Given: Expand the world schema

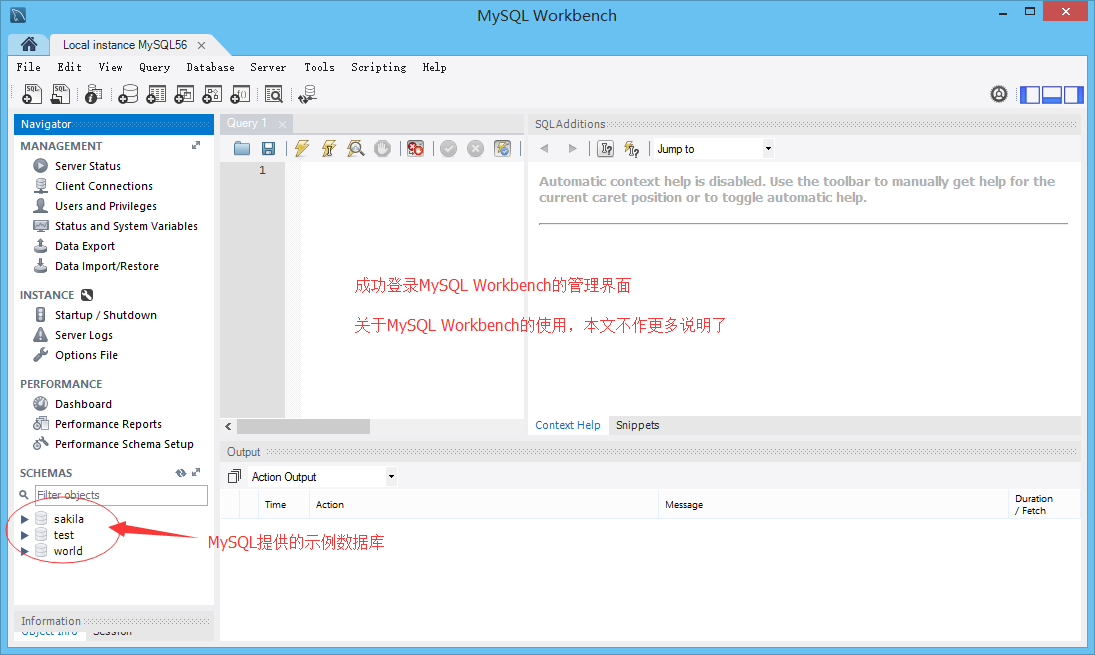Looking at the screenshot, I should (x=24, y=551).
